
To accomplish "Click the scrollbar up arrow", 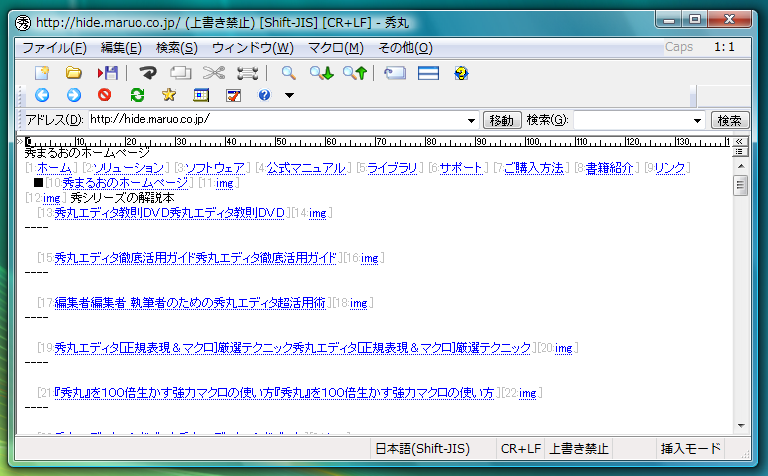I will [741, 167].
